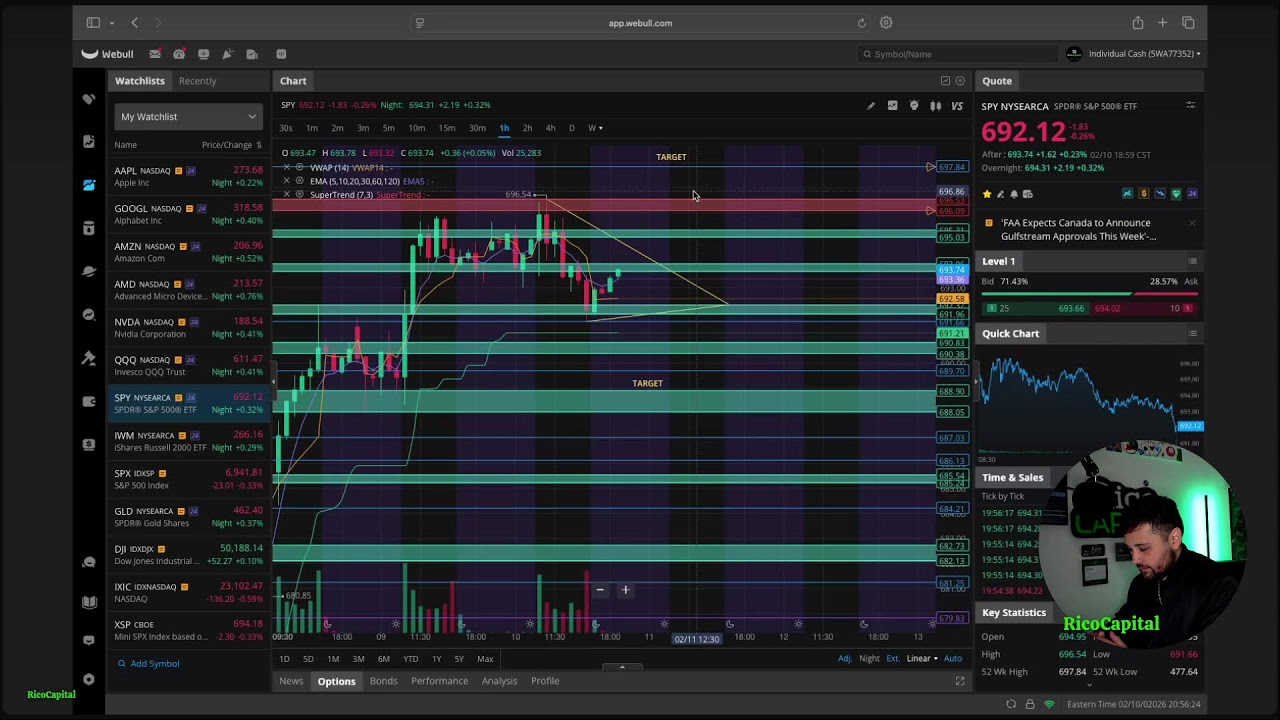
Task: Open the Options tab
Action: (x=336, y=681)
